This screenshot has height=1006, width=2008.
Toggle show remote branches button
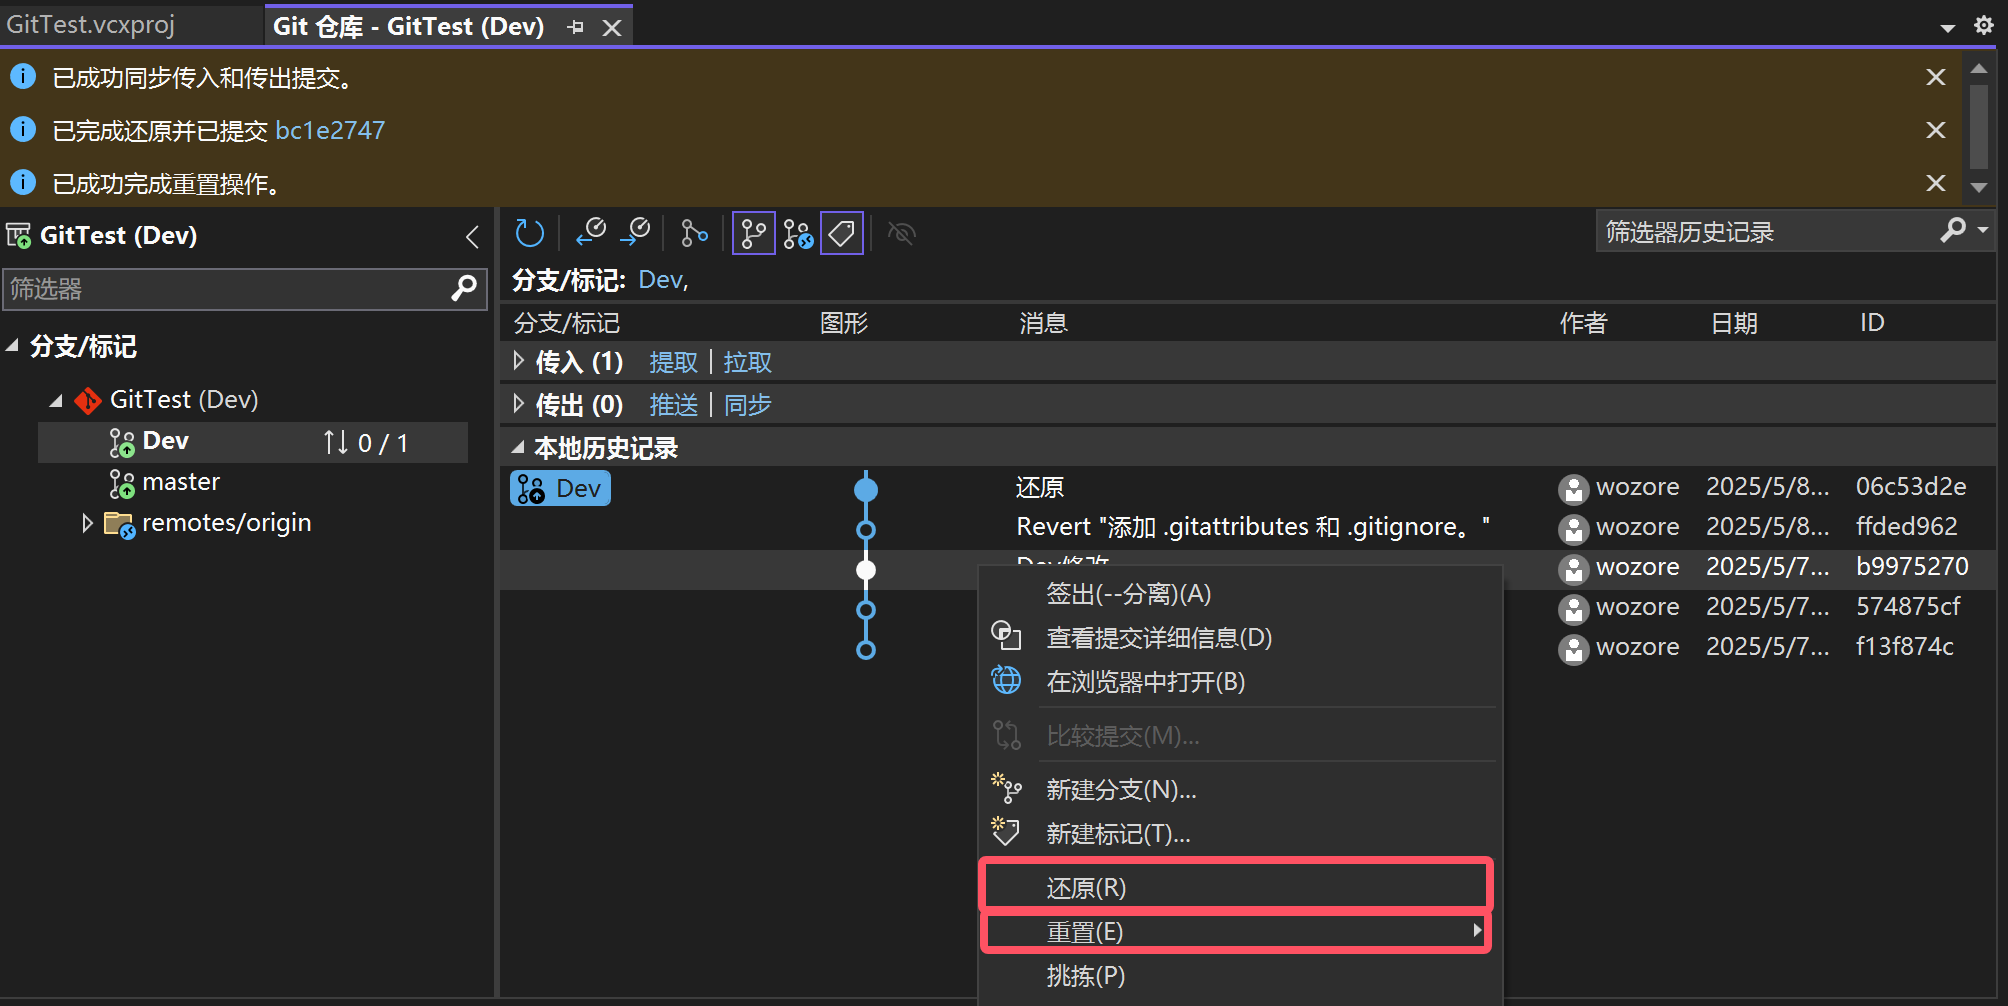tap(797, 234)
